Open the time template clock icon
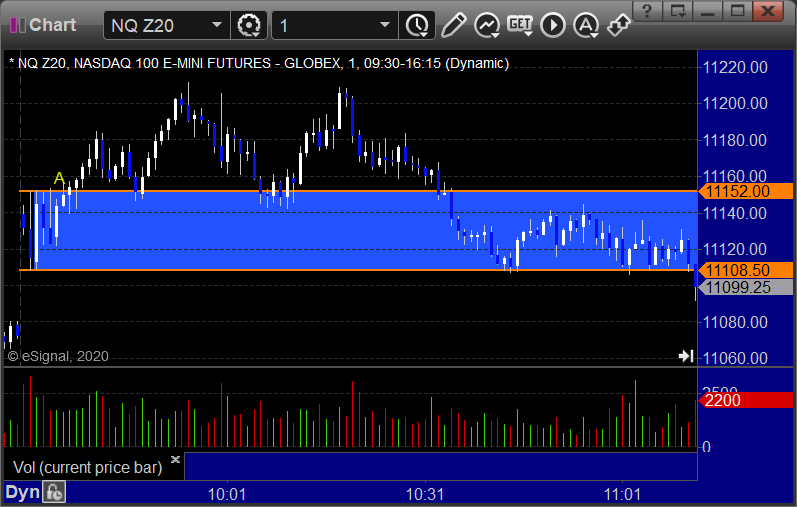 coord(417,25)
